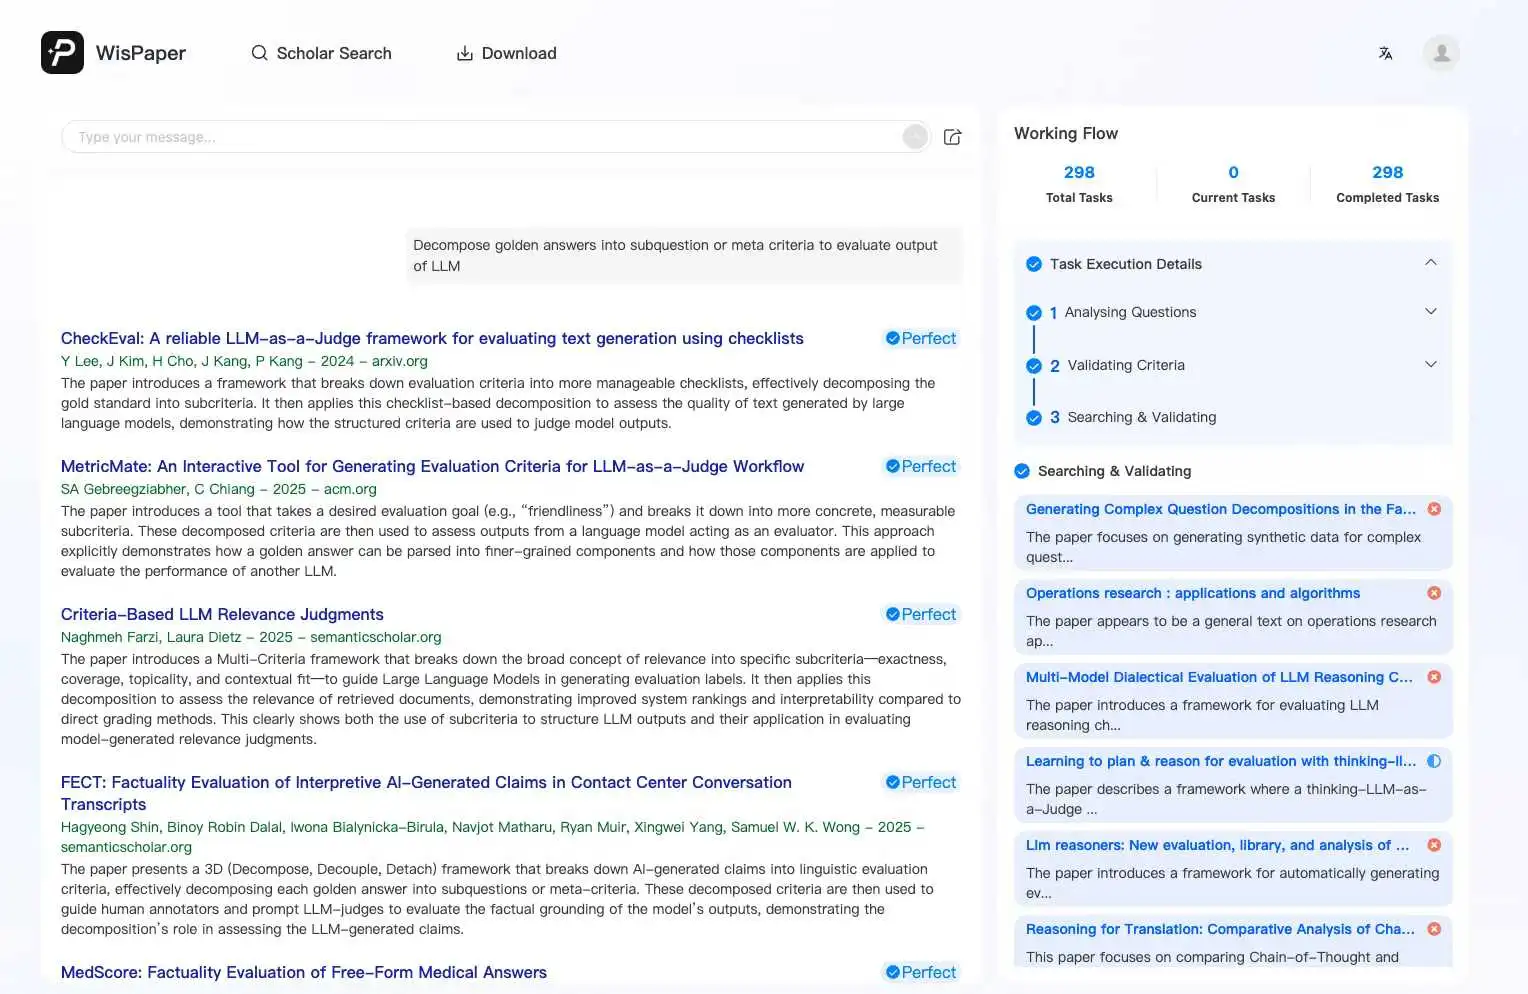The width and height of the screenshot is (1528, 994).
Task: Select step 3 Searching & Validating
Action: coord(1141,417)
